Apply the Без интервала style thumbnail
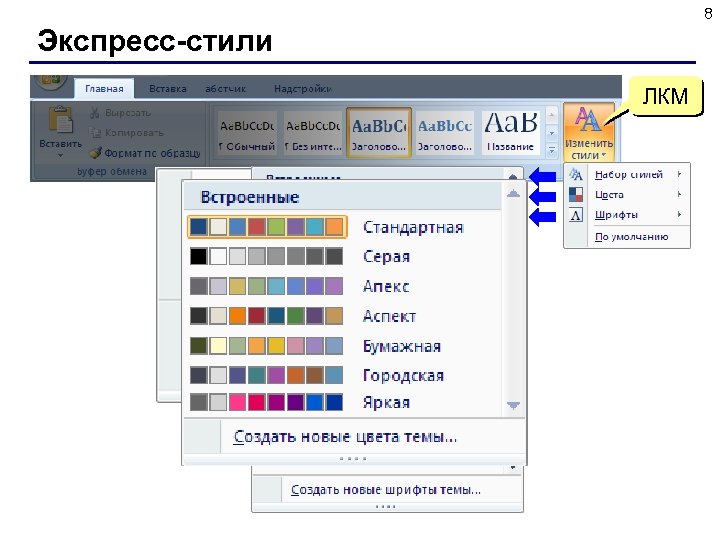Image resolution: width=720 pixels, height=540 pixels. coord(313,133)
